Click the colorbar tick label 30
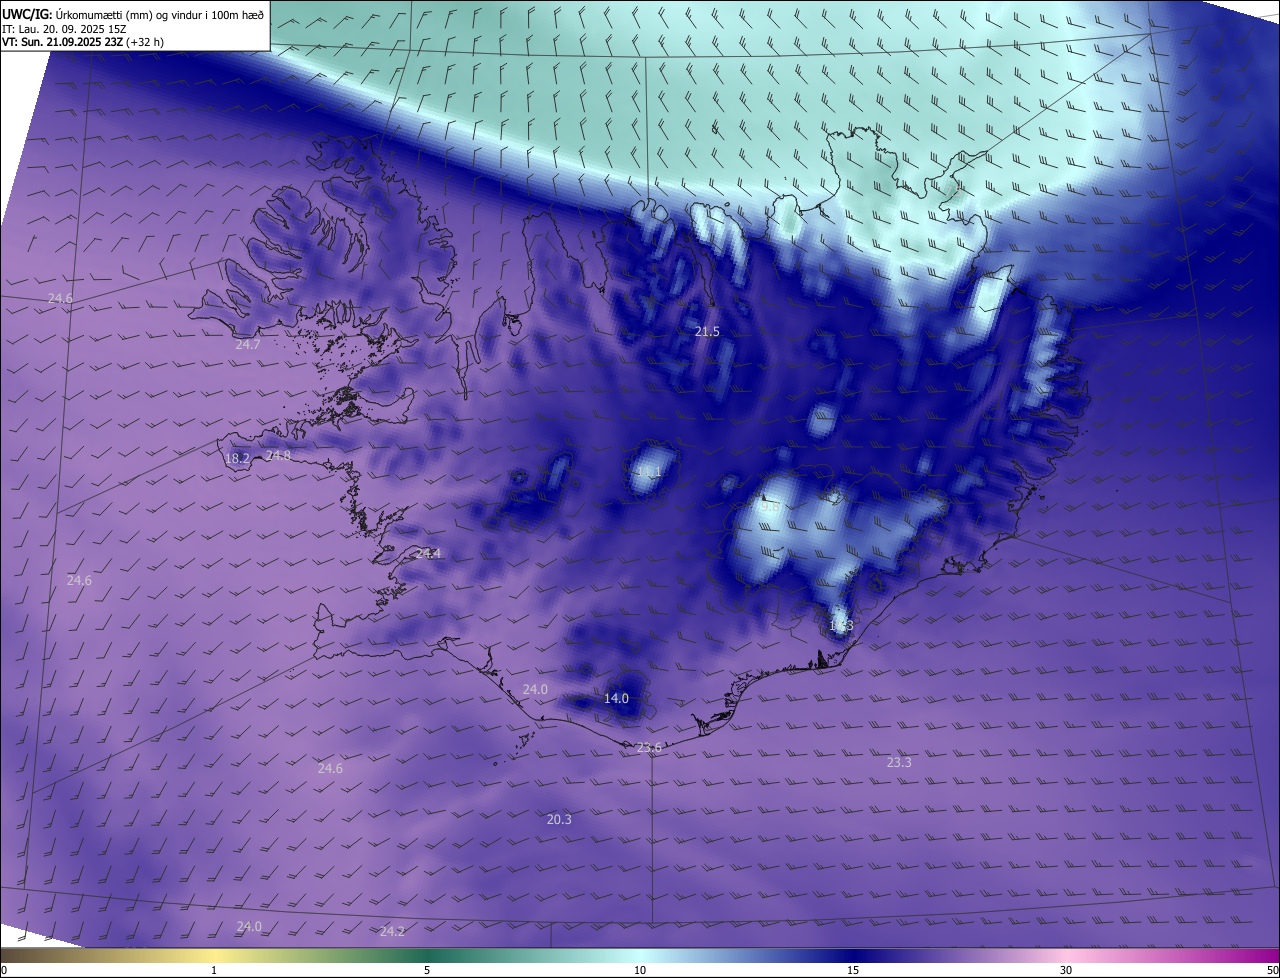The height and width of the screenshot is (978, 1280). pyautogui.click(x=1066, y=970)
